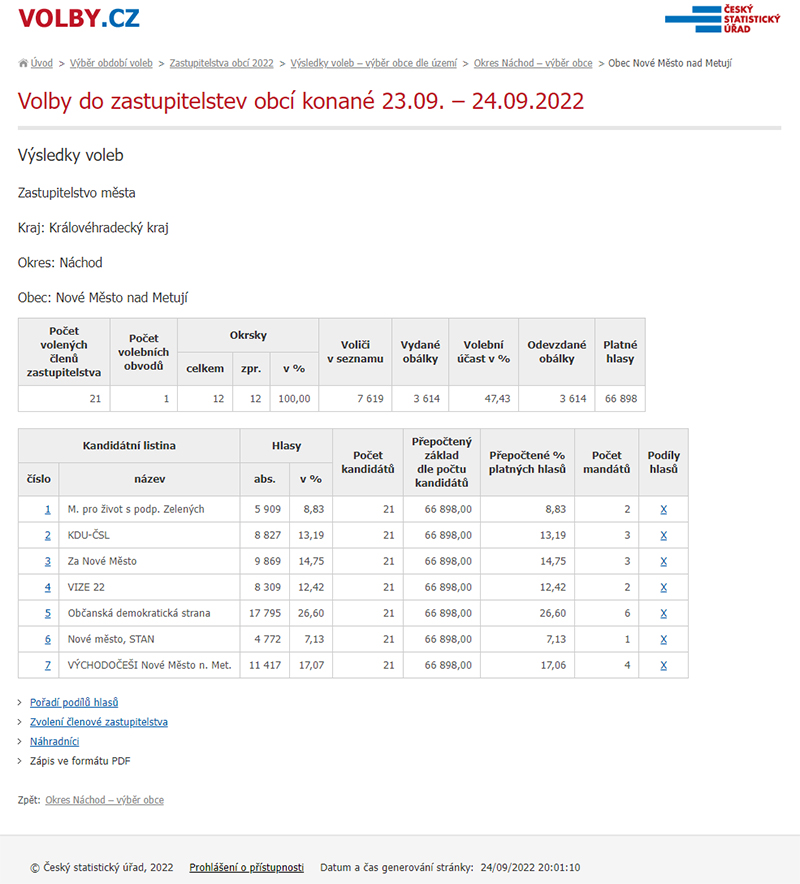Open the Český statistický úřad logo
The image size is (800, 884).
pos(722,19)
